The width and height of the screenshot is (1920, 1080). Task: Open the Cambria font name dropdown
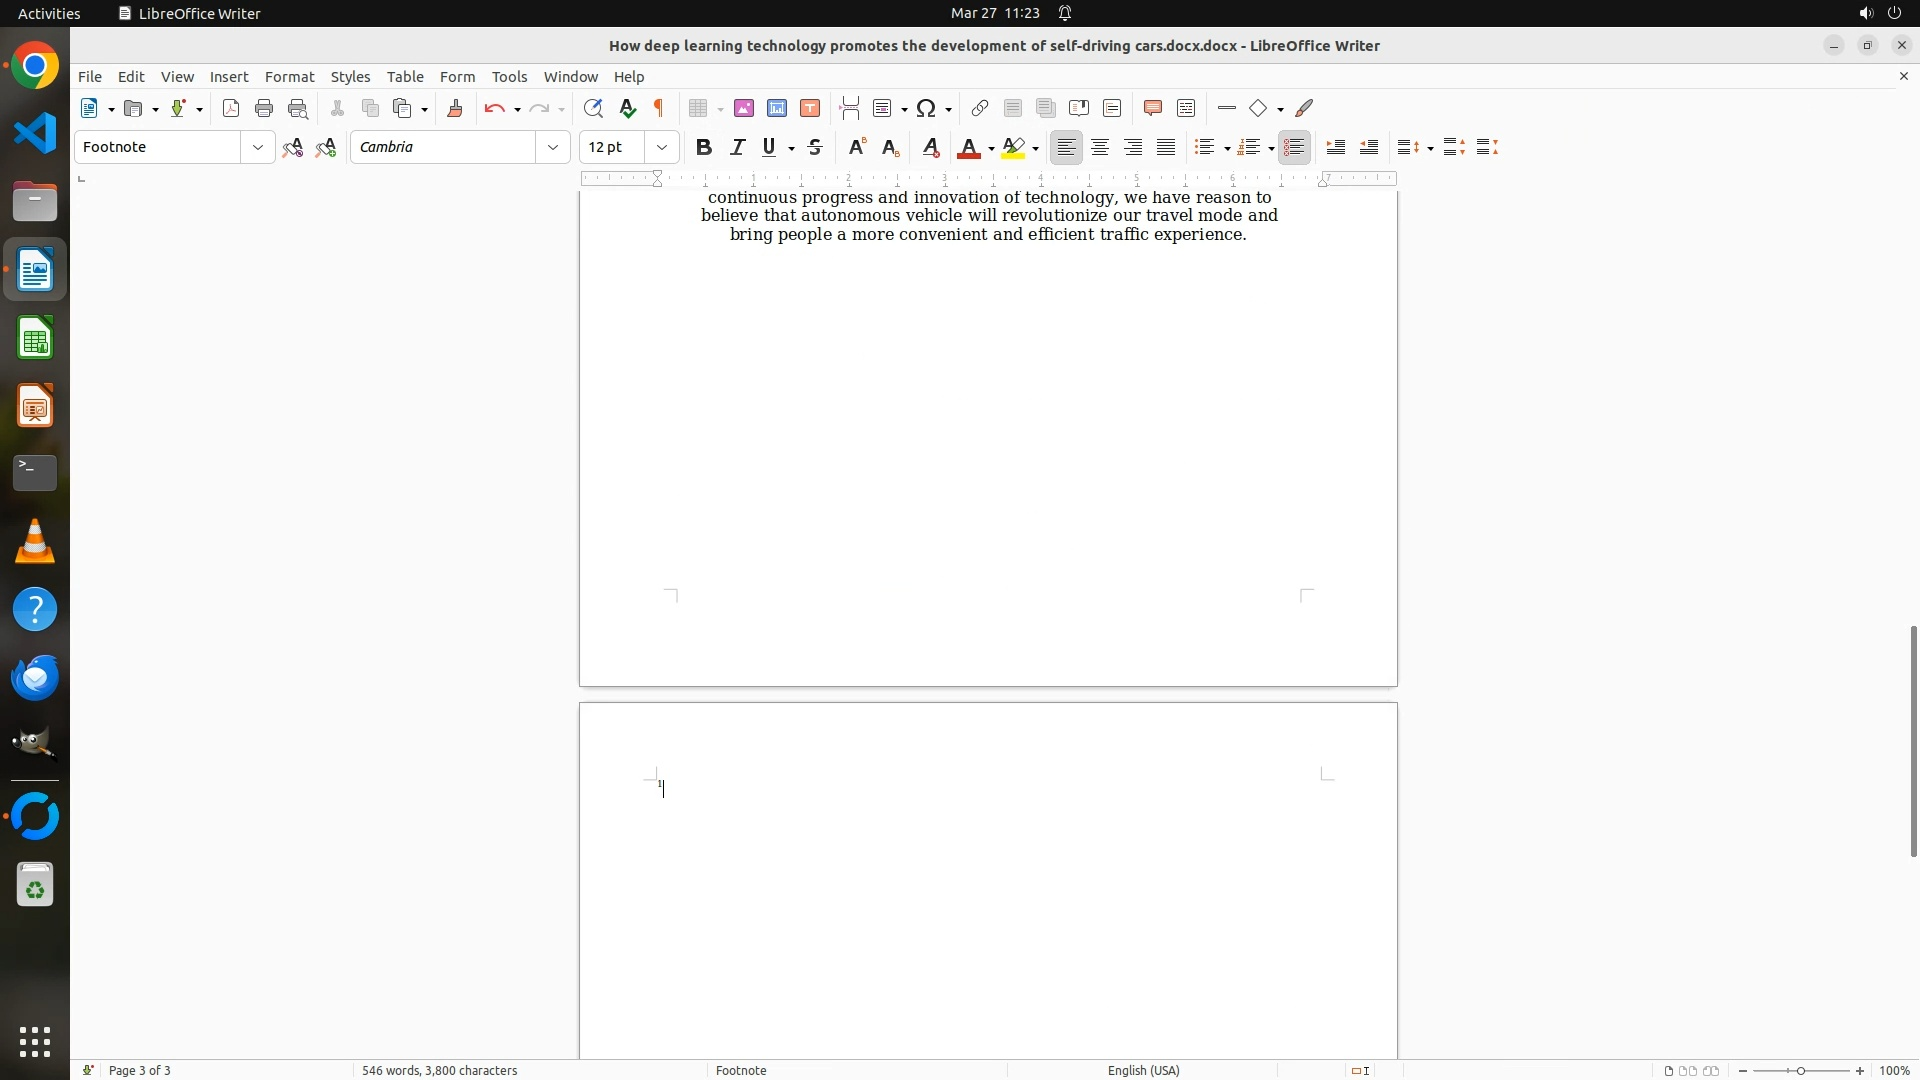[553, 148]
